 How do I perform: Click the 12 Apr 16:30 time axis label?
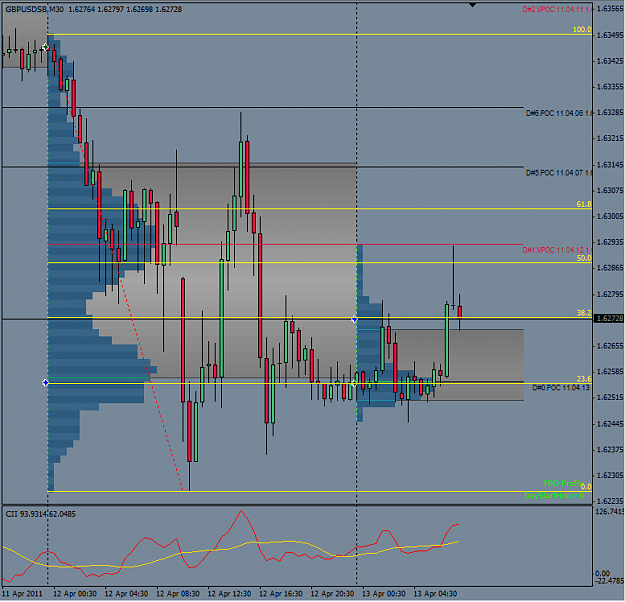pos(281,594)
